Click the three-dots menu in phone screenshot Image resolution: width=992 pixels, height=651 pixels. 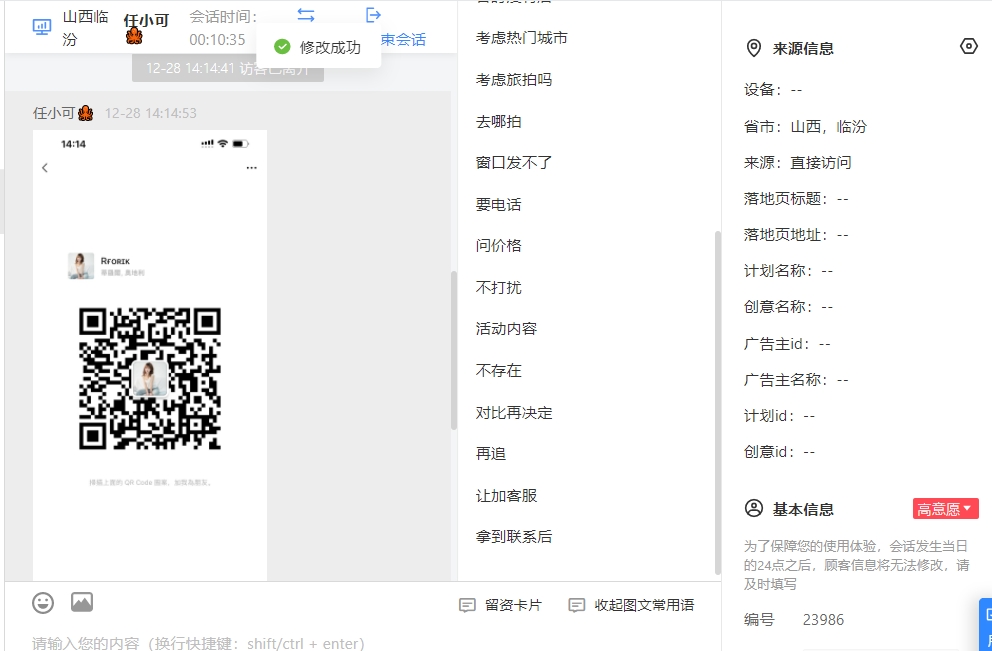[252, 168]
